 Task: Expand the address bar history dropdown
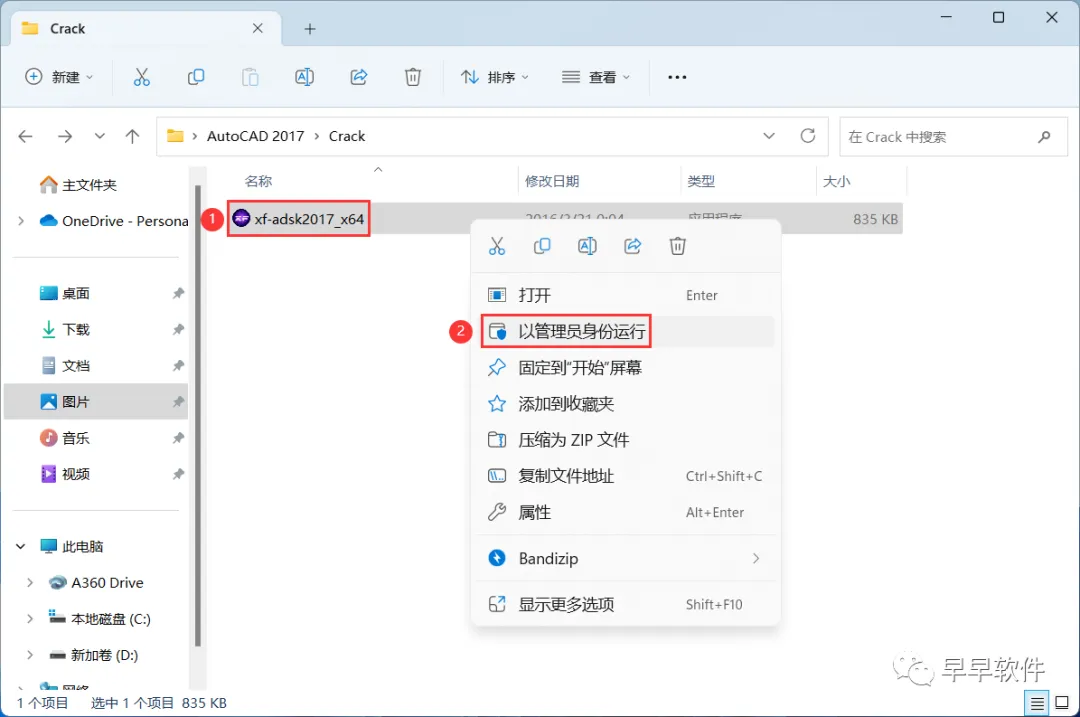click(769, 136)
